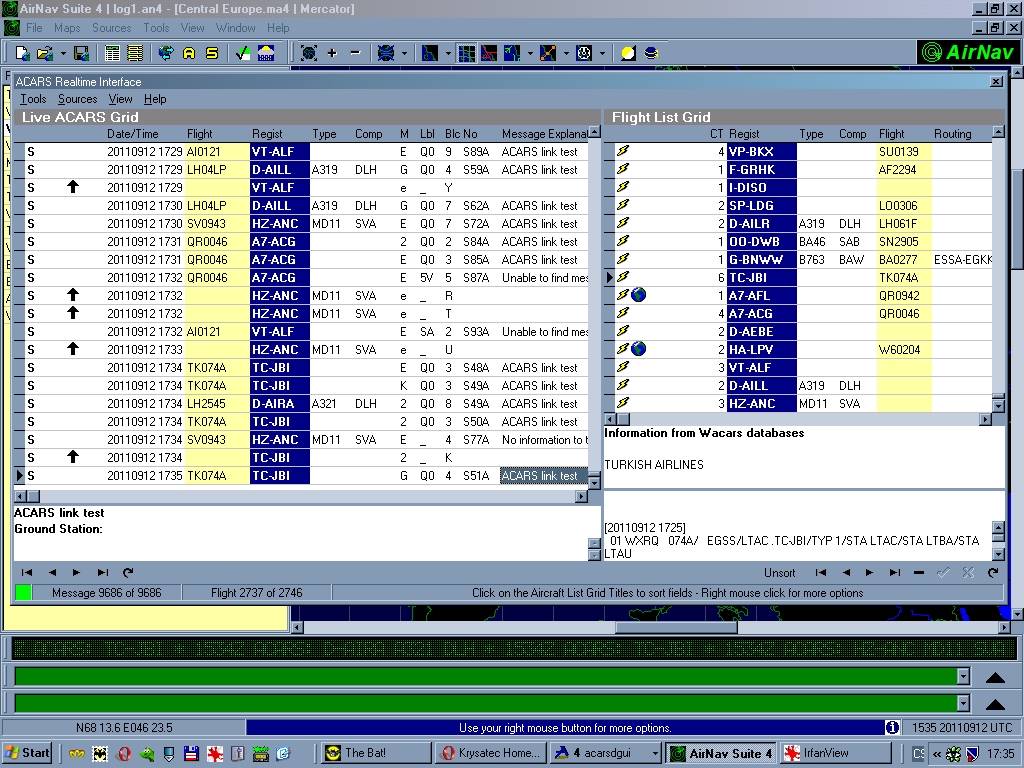
Task: Expand the acarsdgui taskbar group arrow
Action: coord(655,753)
